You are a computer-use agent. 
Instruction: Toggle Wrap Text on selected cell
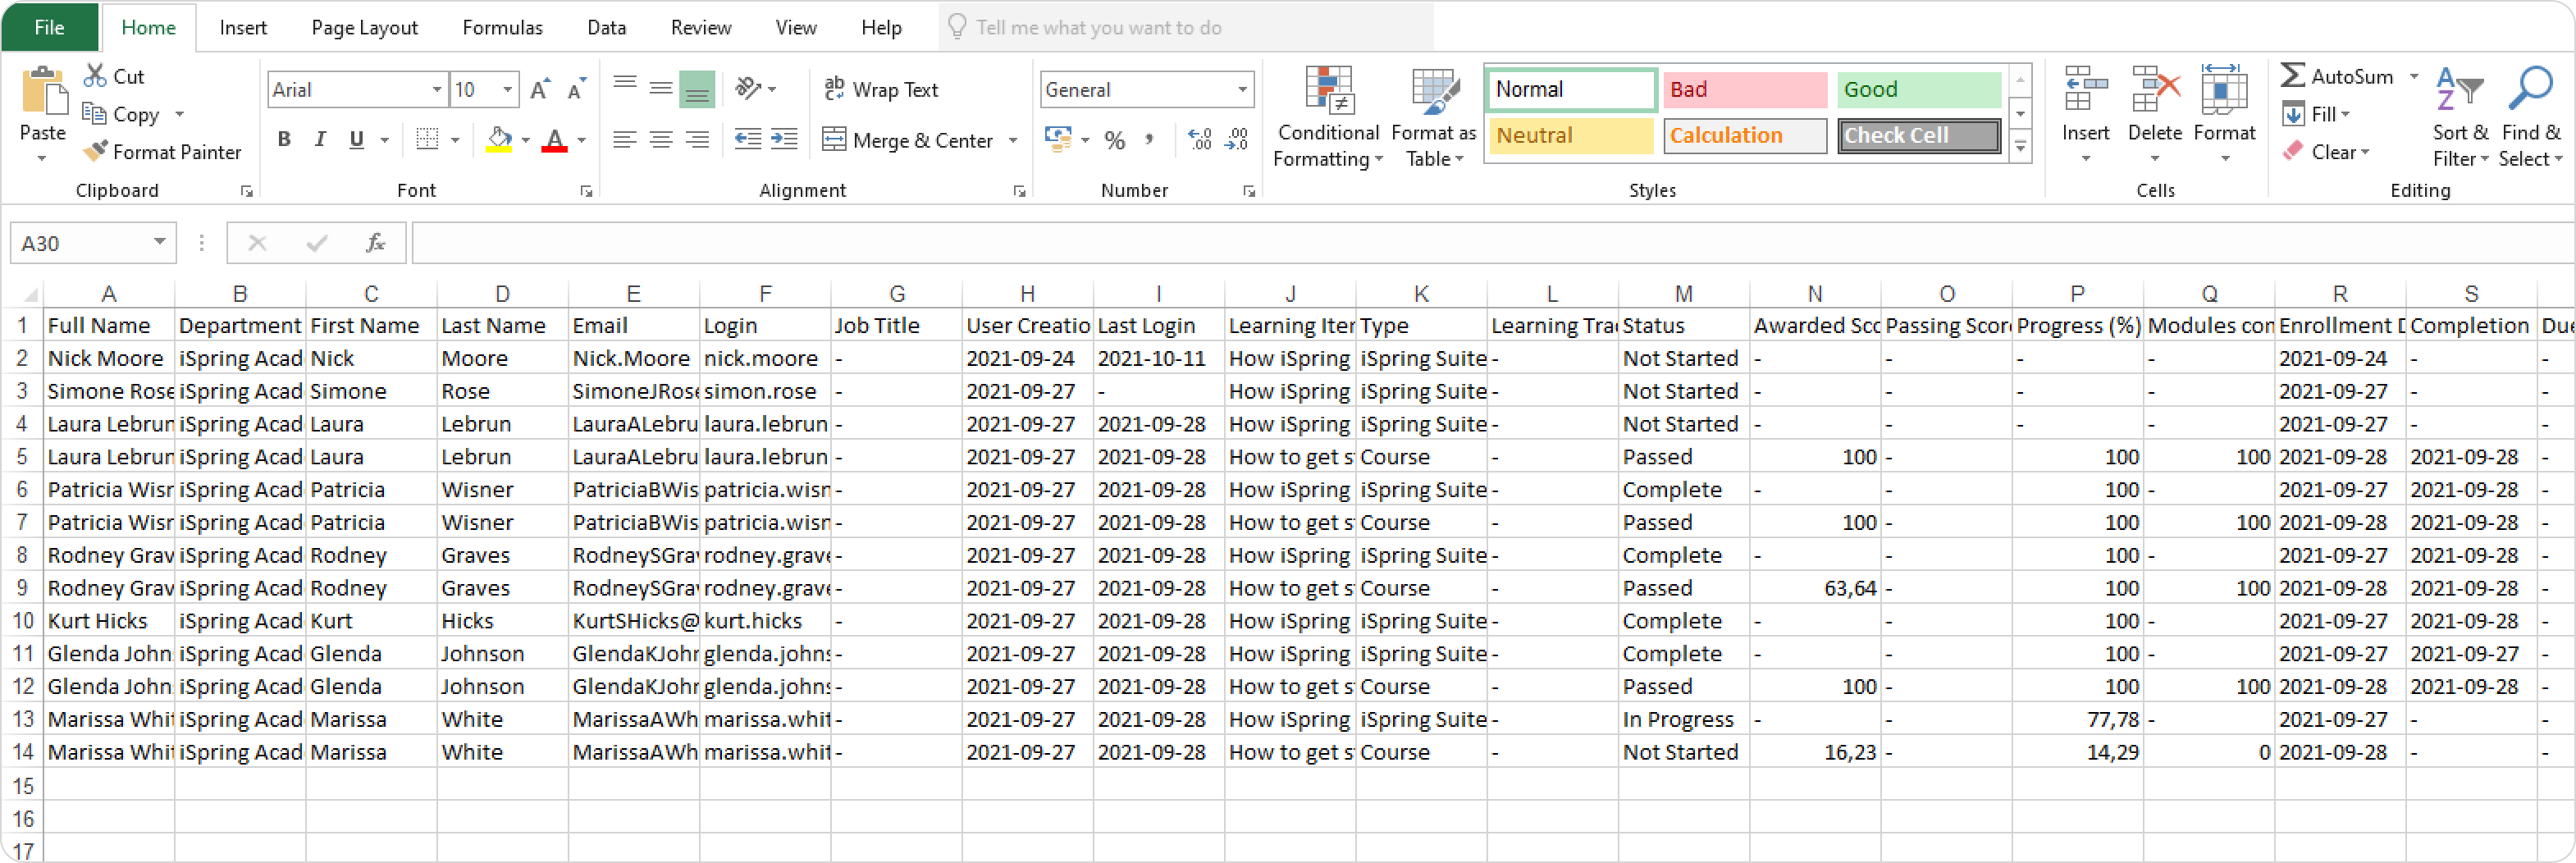coord(881,90)
